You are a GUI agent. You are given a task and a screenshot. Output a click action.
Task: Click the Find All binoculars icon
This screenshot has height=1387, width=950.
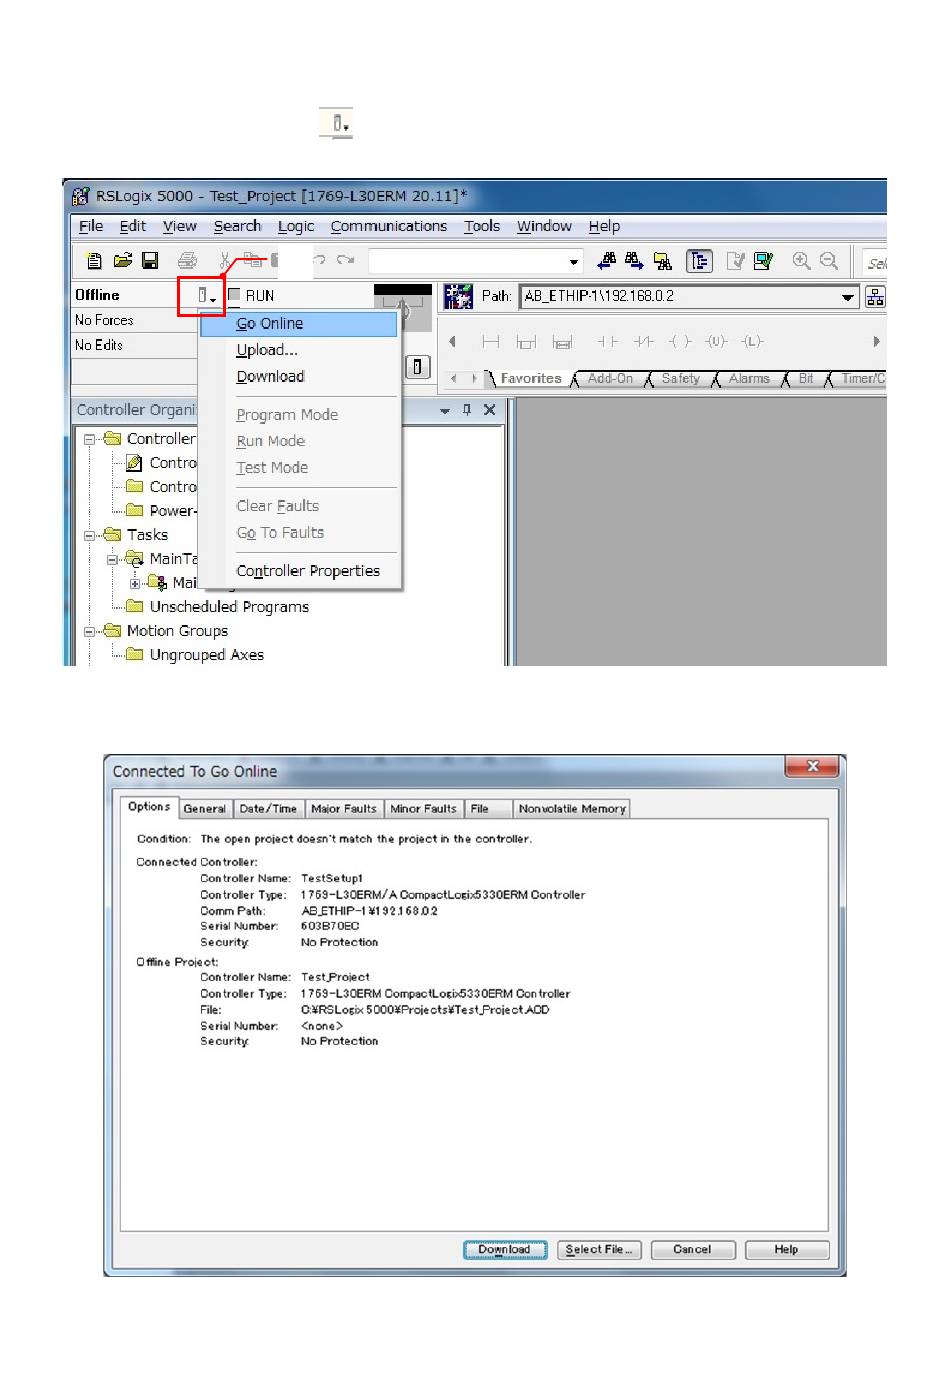662,262
